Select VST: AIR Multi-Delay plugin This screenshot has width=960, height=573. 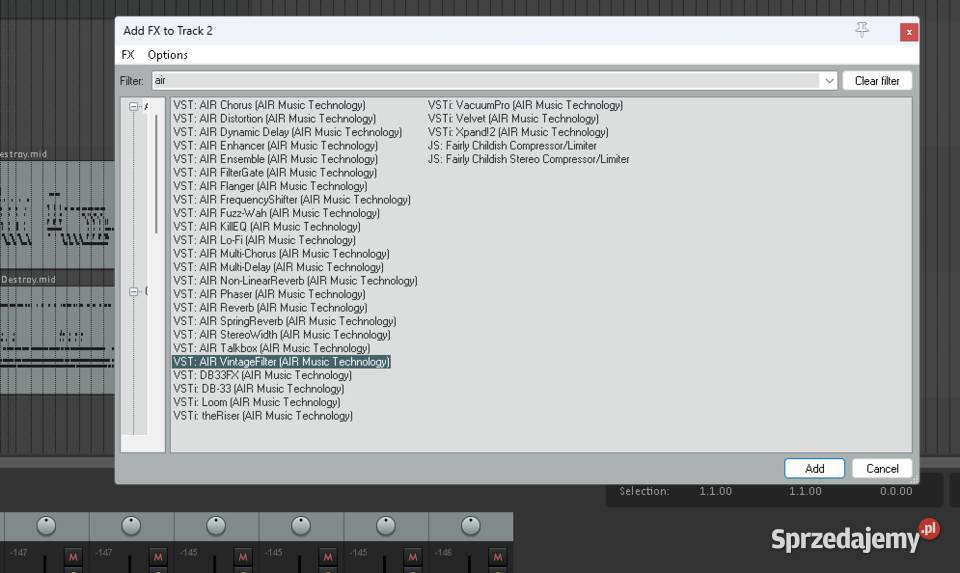click(x=278, y=266)
